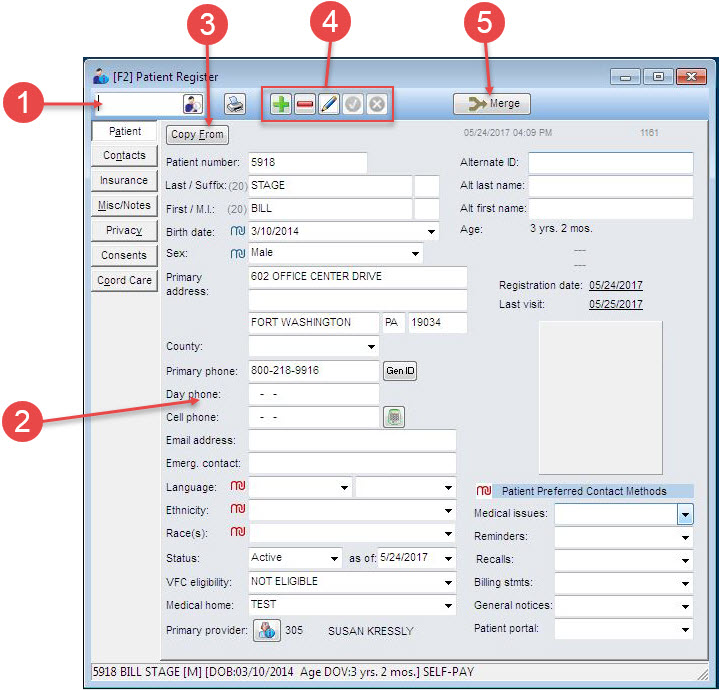Viewport: 719px width, 690px height.
Task: Click the printer icon in toolbar
Action: [235, 104]
